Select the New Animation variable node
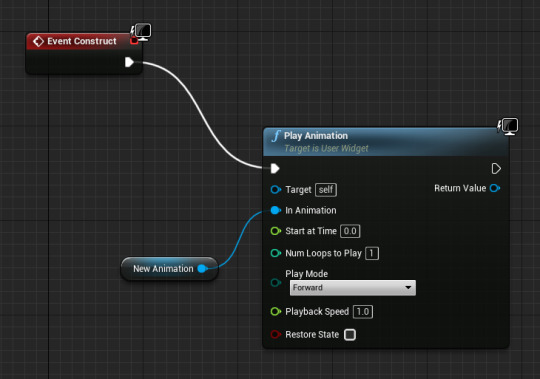Viewport: 540px width, 379px height. coord(169,269)
